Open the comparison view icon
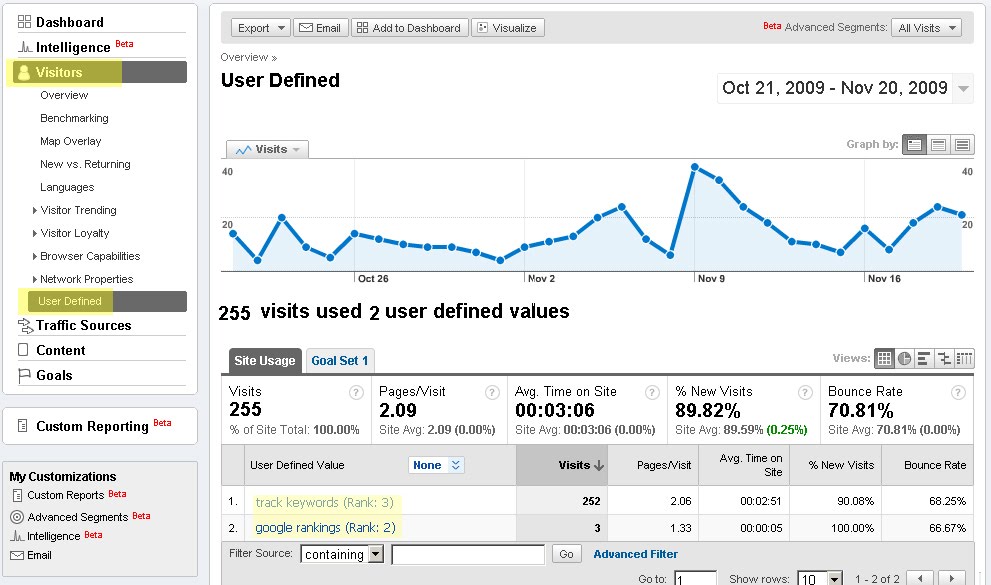Viewport: 991px width, 585px height. pyautogui.click(x=943, y=358)
